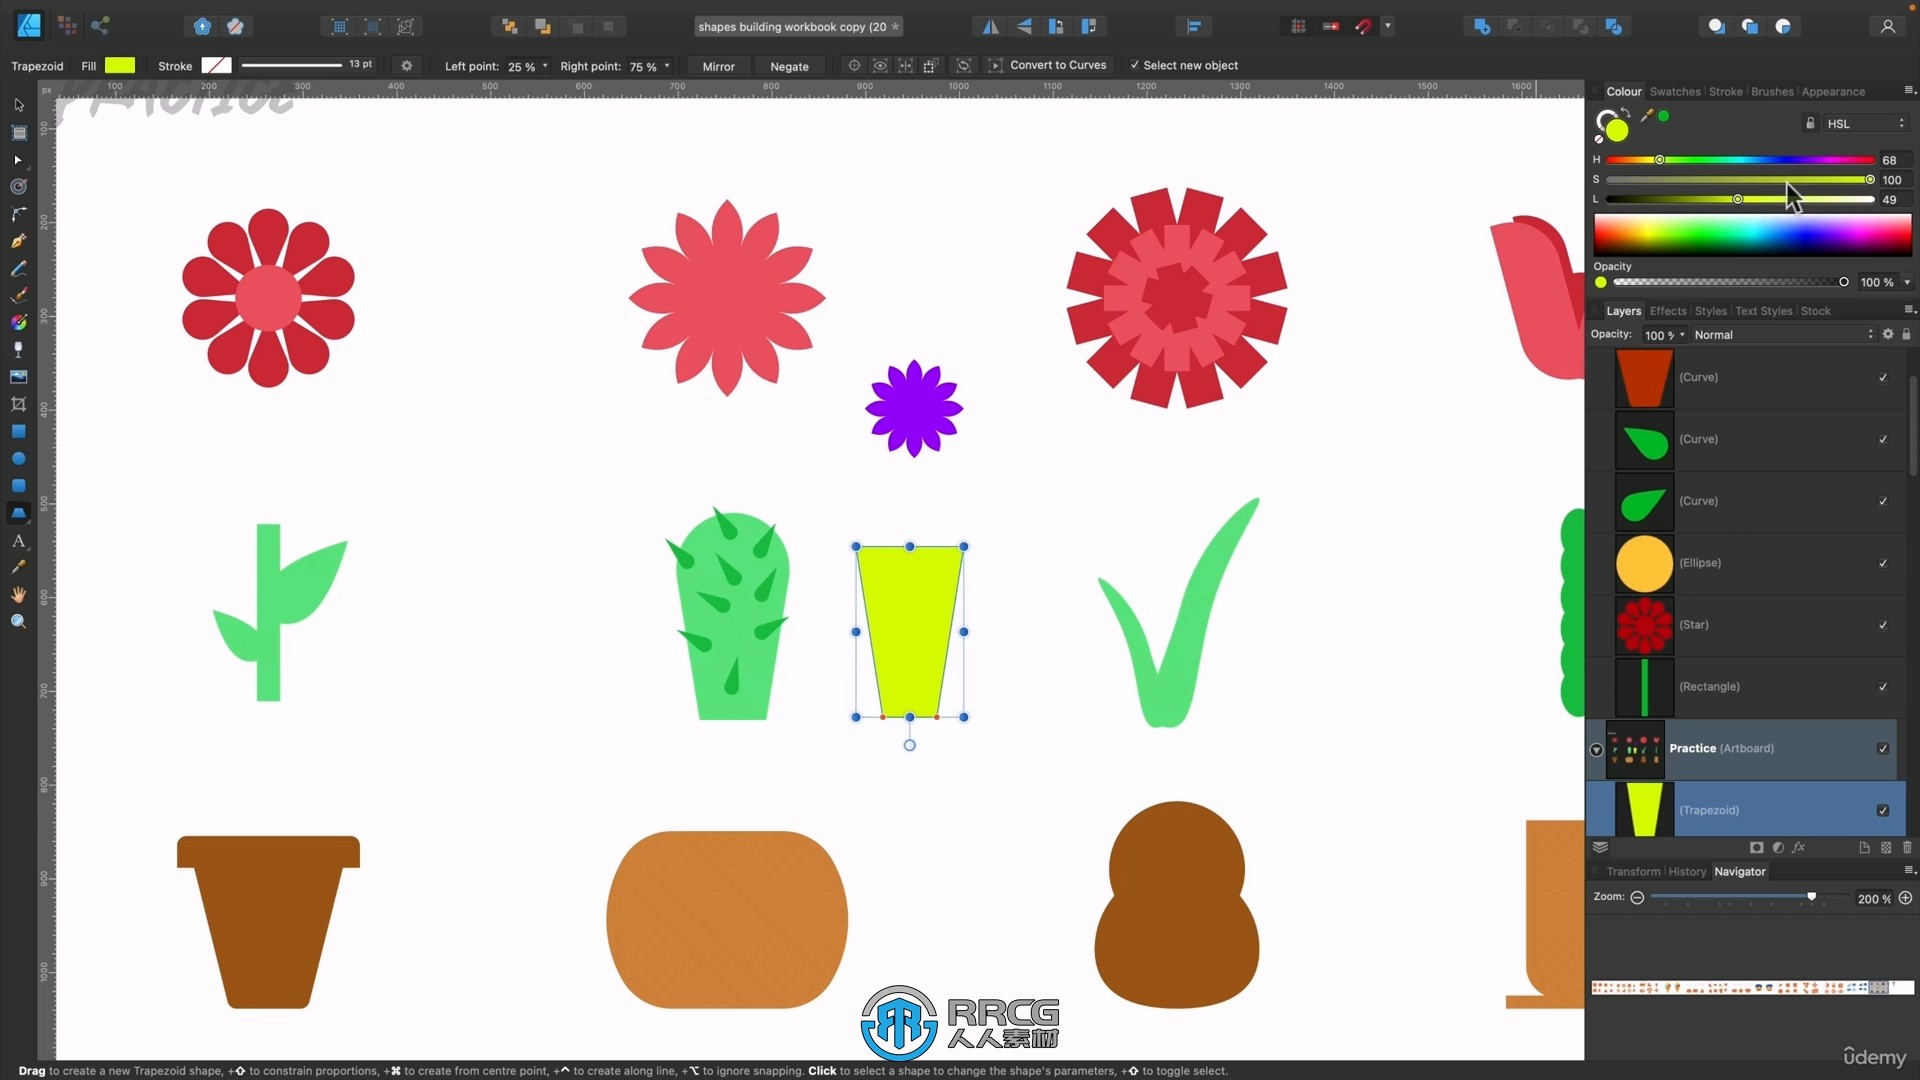This screenshot has width=1920, height=1080.
Task: Select the Ellipse tool
Action: point(18,458)
